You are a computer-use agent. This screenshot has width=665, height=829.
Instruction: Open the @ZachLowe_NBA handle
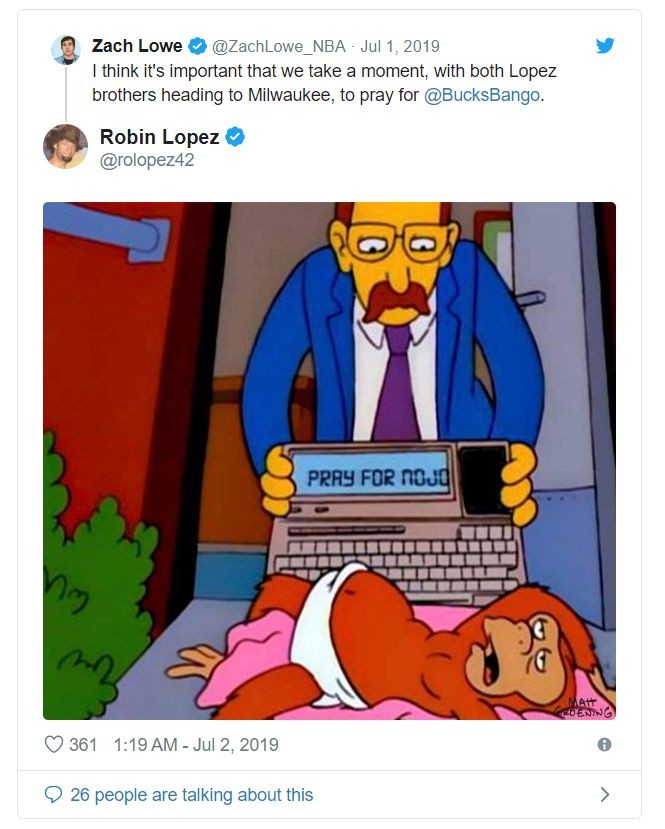(x=279, y=47)
